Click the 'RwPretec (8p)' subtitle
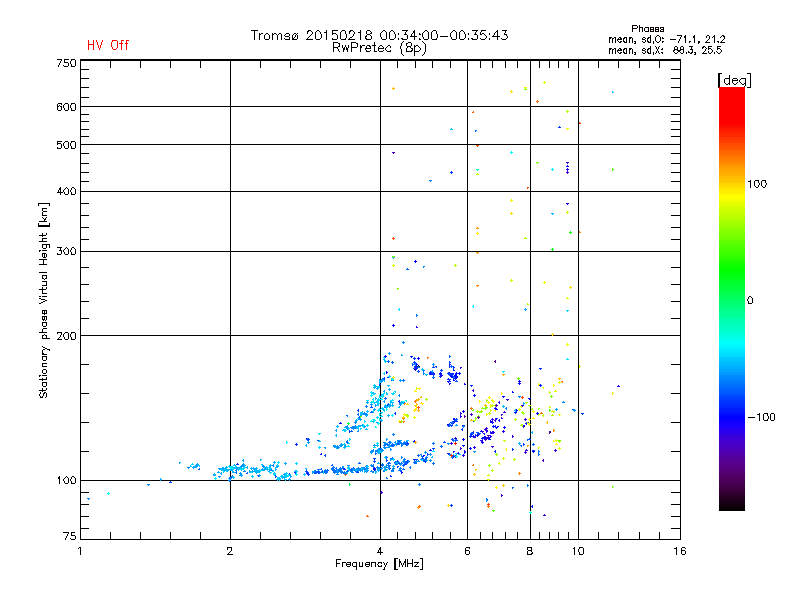 coord(379,48)
